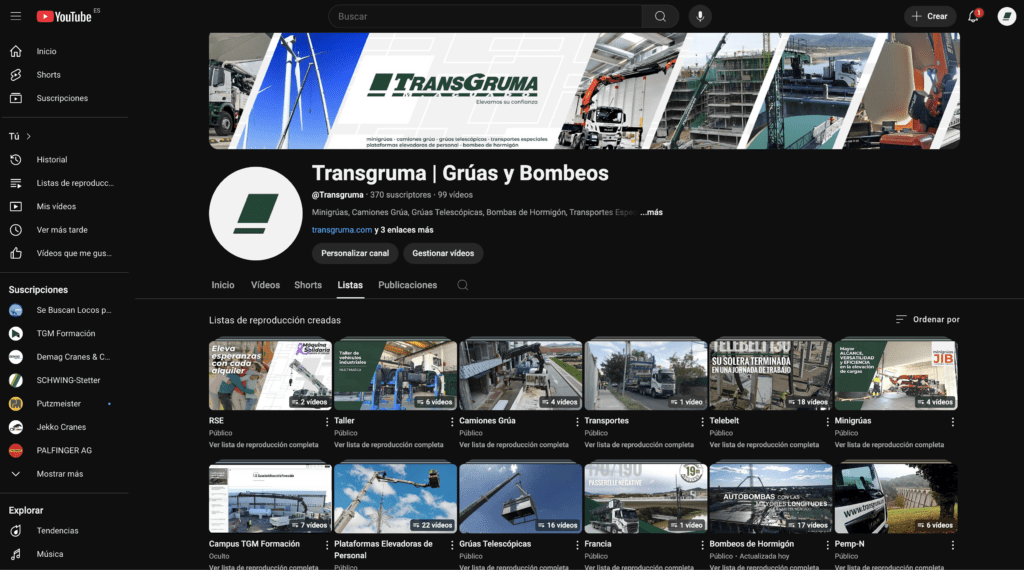Click the search magnifier button
1024x570 pixels.
(660, 16)
